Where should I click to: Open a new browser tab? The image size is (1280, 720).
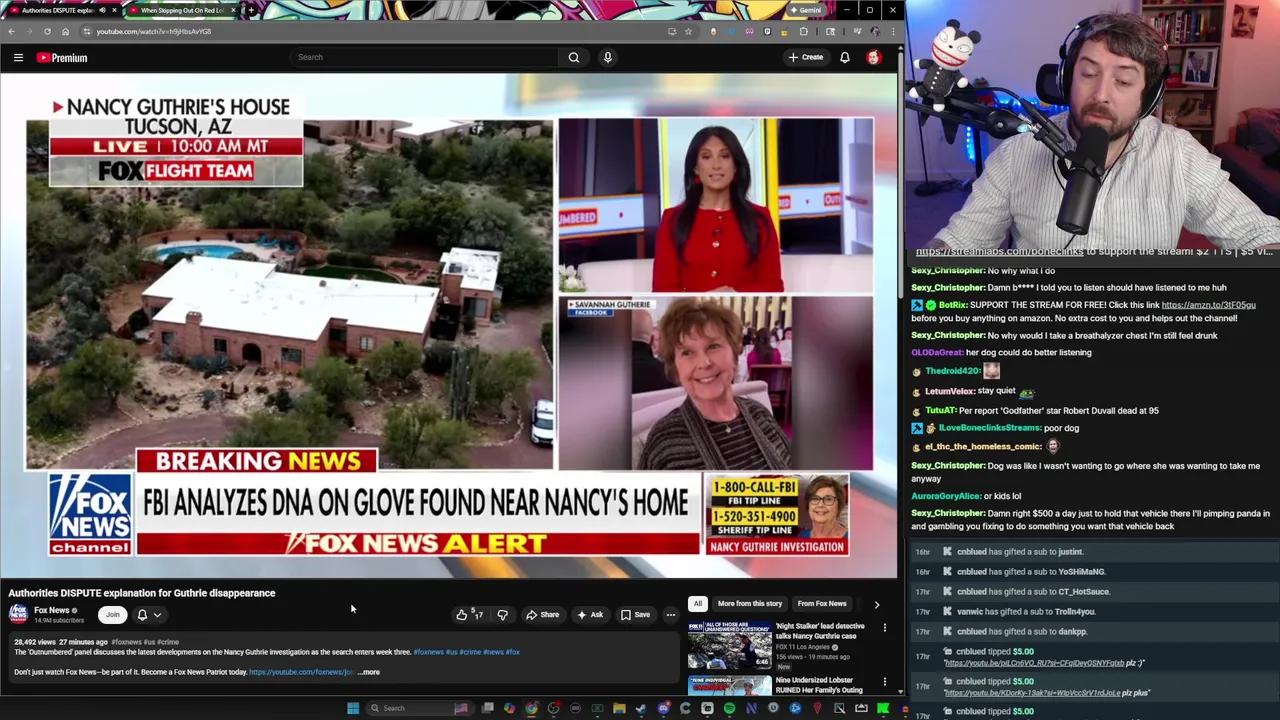tap(250, 10)
